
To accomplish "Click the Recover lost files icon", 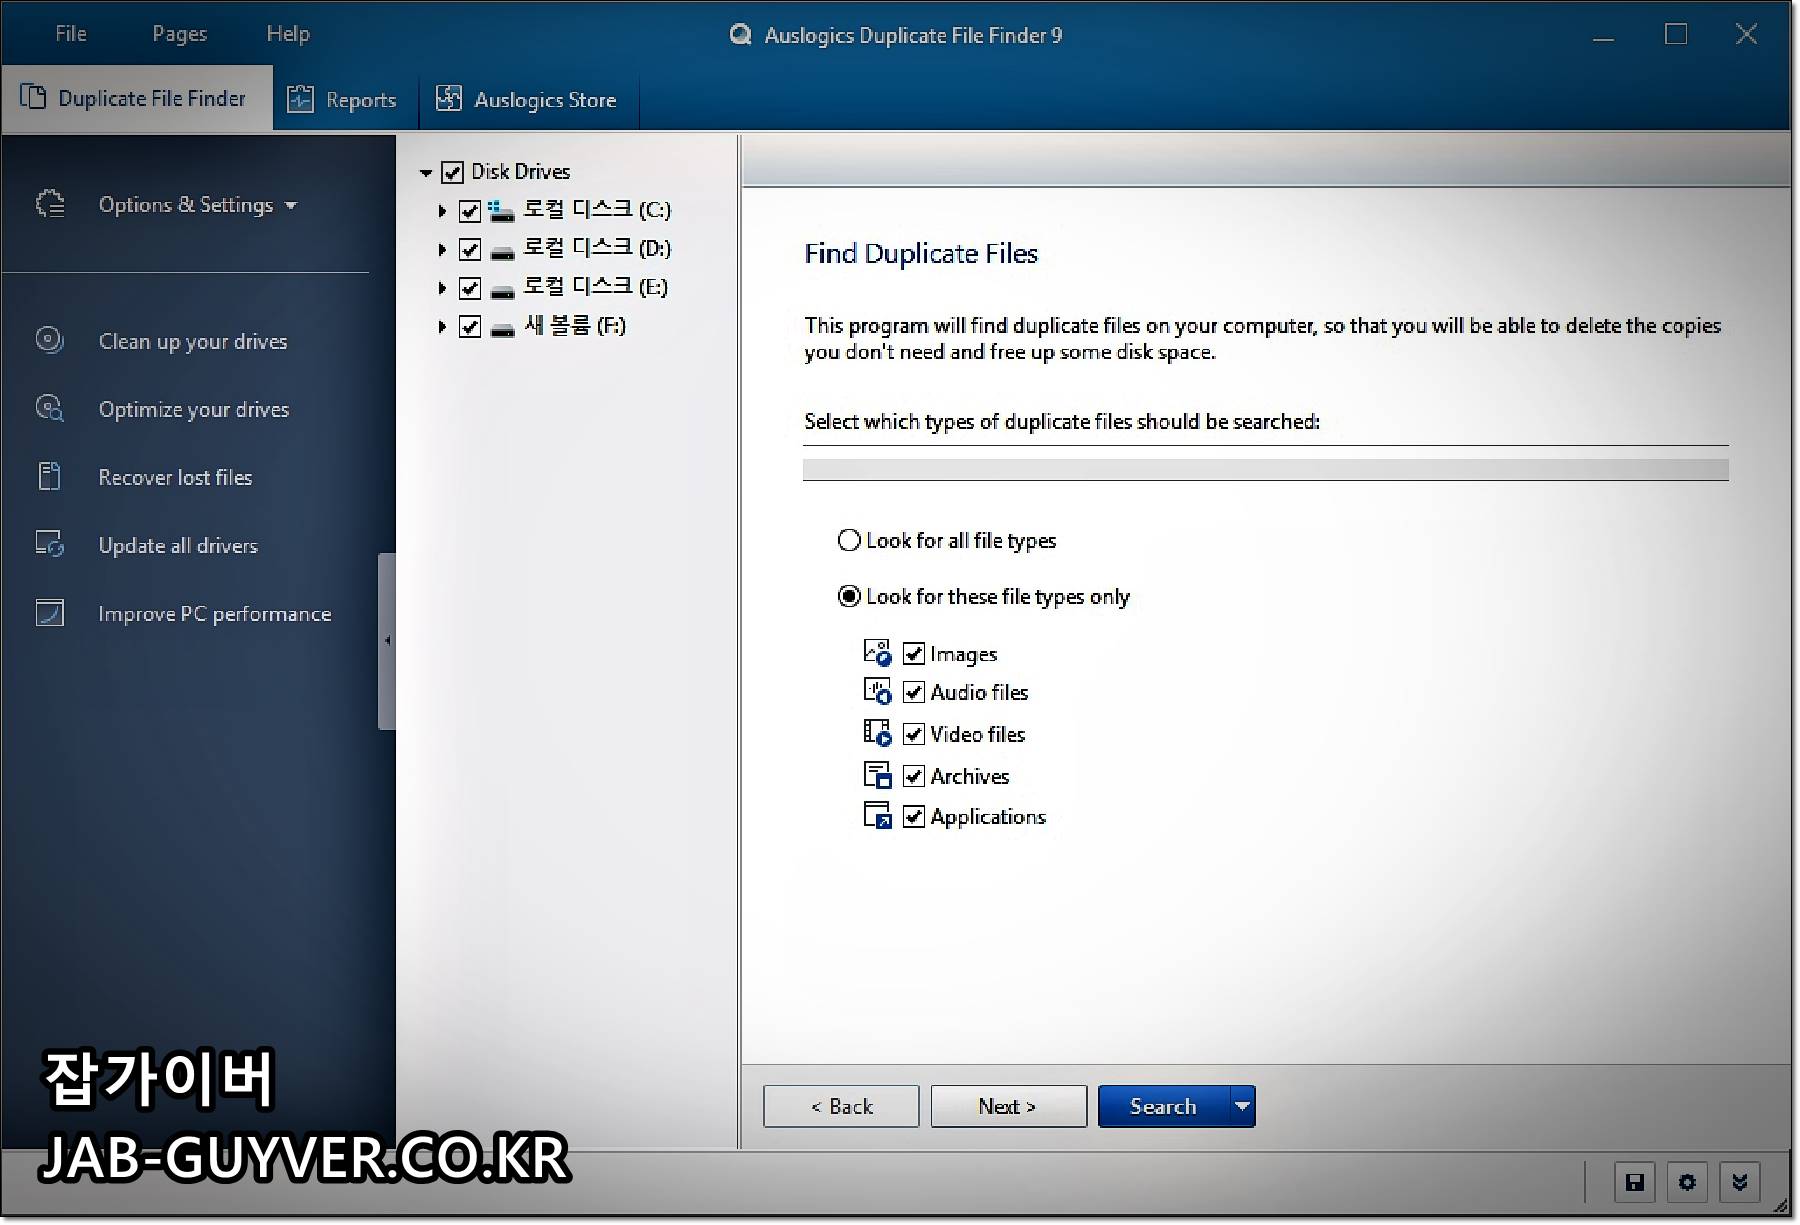I will pyautogui.click(x=49, y=476).
